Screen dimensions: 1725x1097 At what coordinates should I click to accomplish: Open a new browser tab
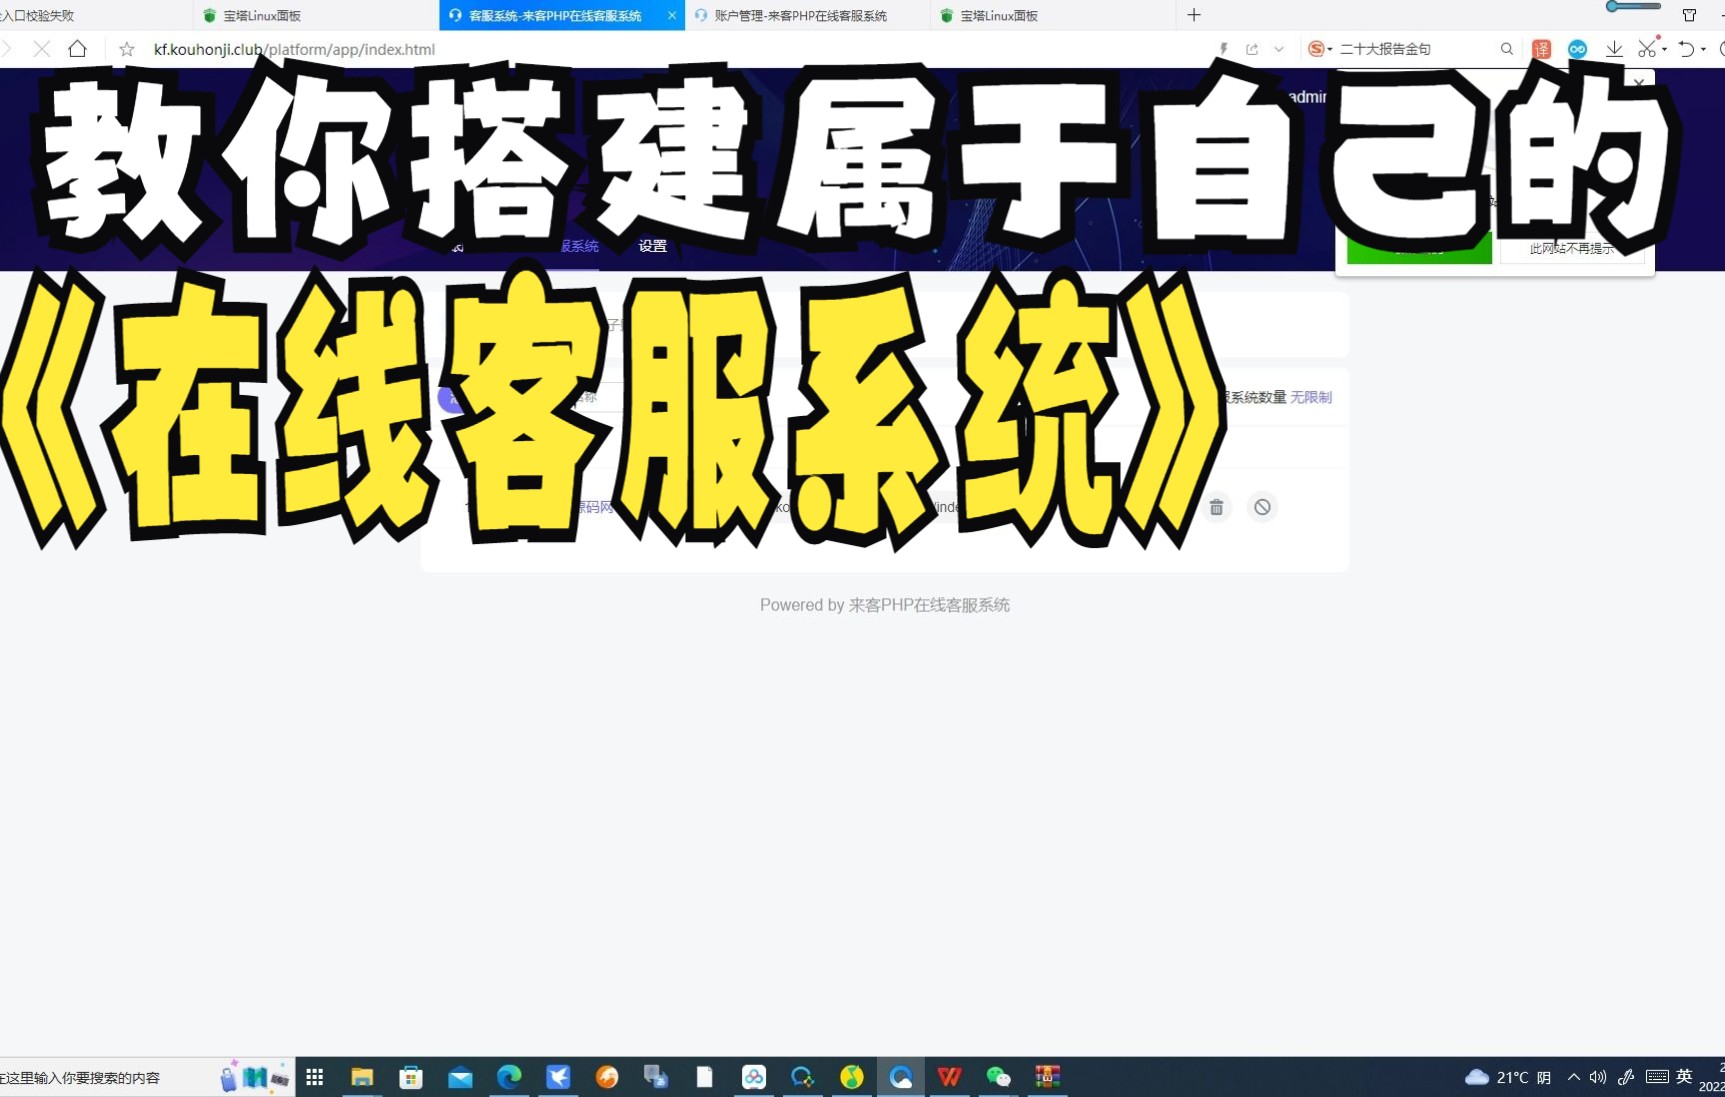coord(1194,15)
